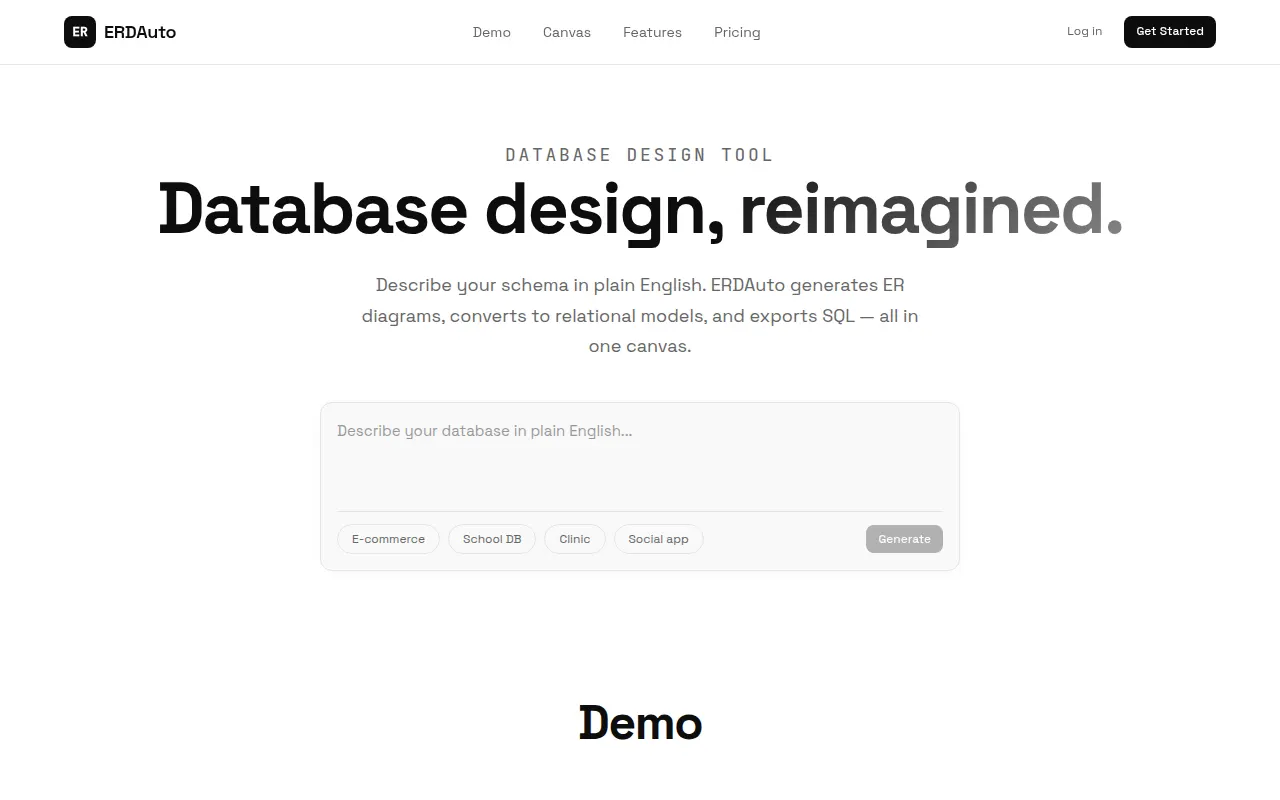Select the E-commerce example chip
This screenshot has height=800, width=1280.
point(388,539)
